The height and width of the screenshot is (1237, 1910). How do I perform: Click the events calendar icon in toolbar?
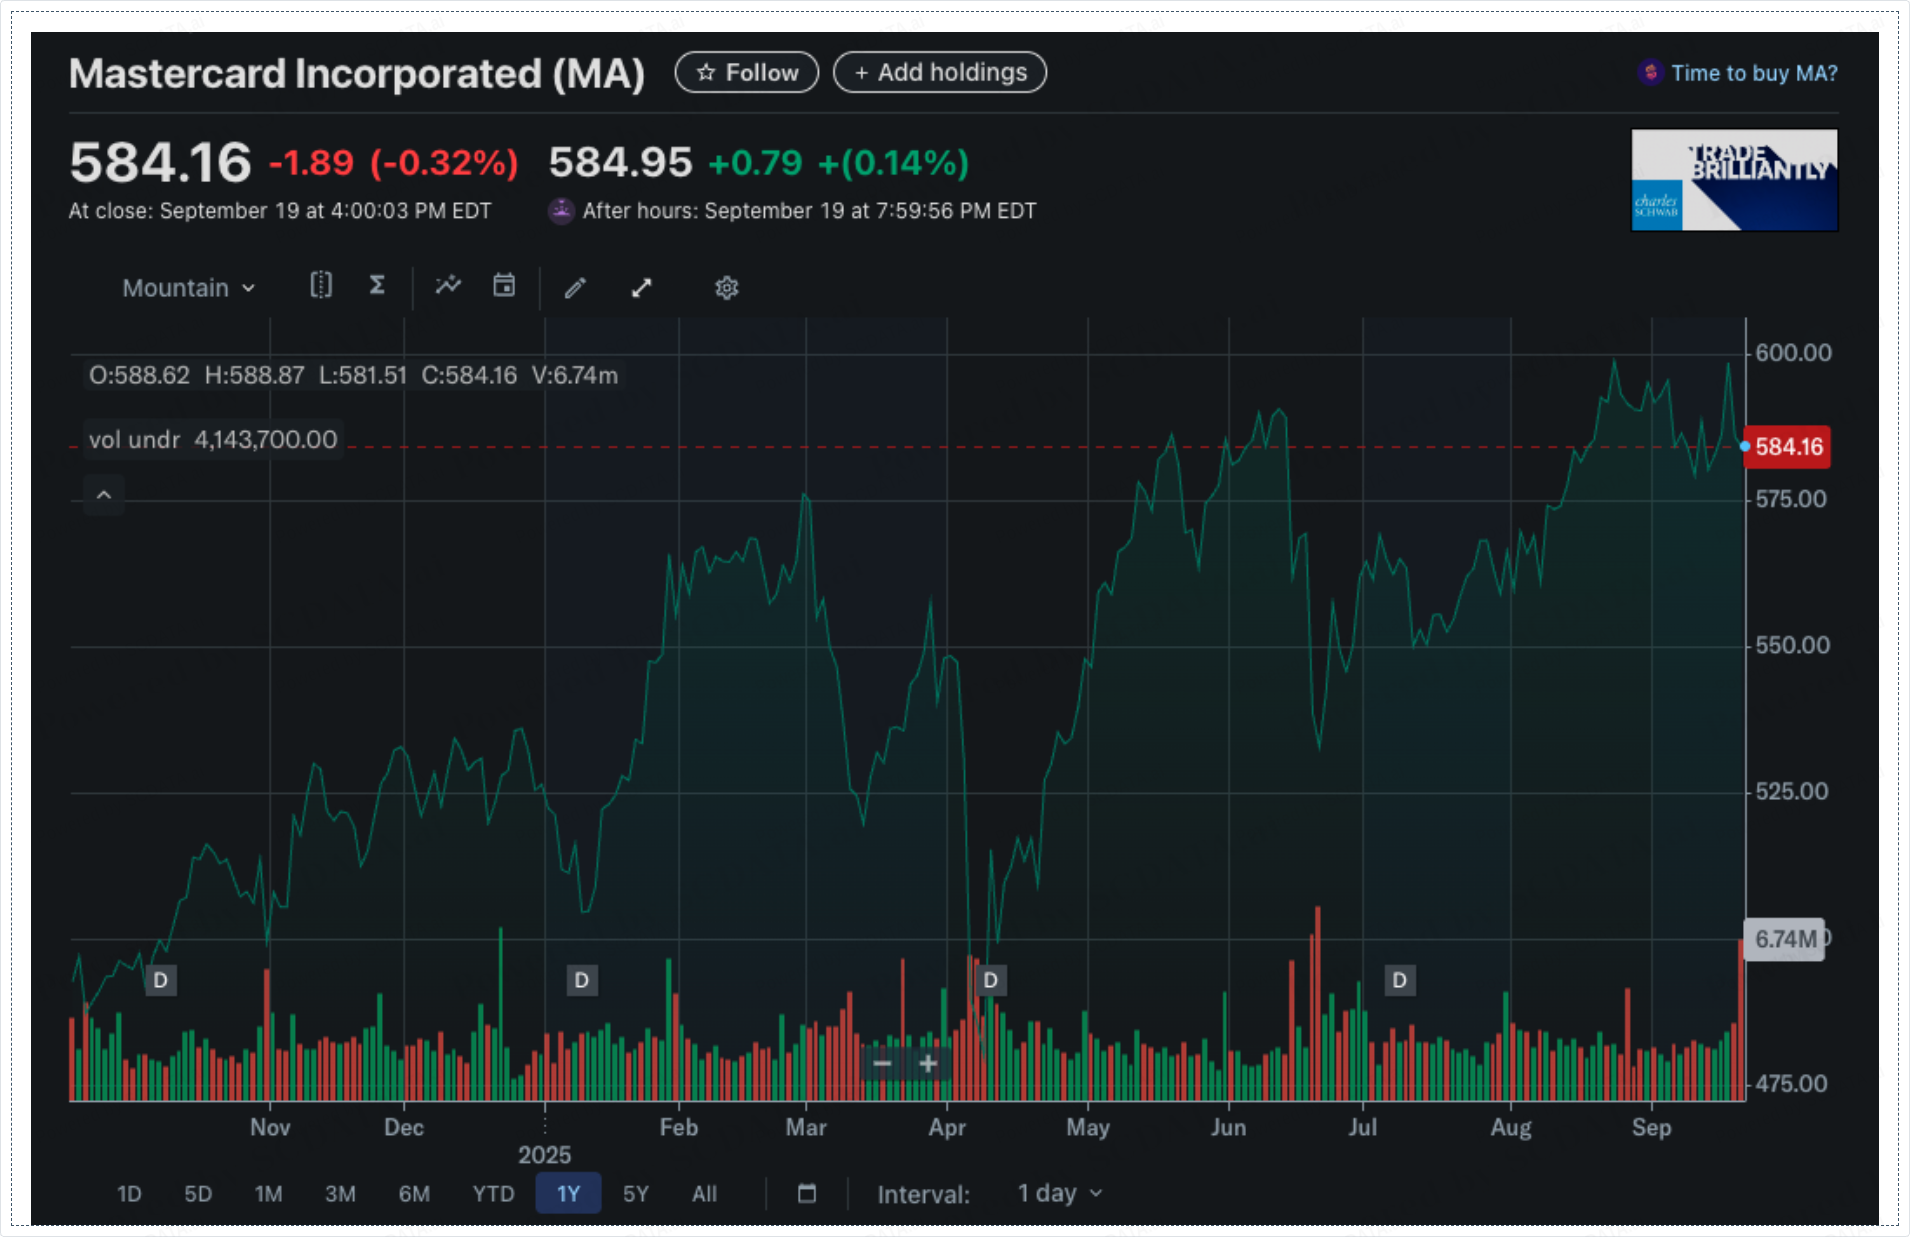point(504,286)
